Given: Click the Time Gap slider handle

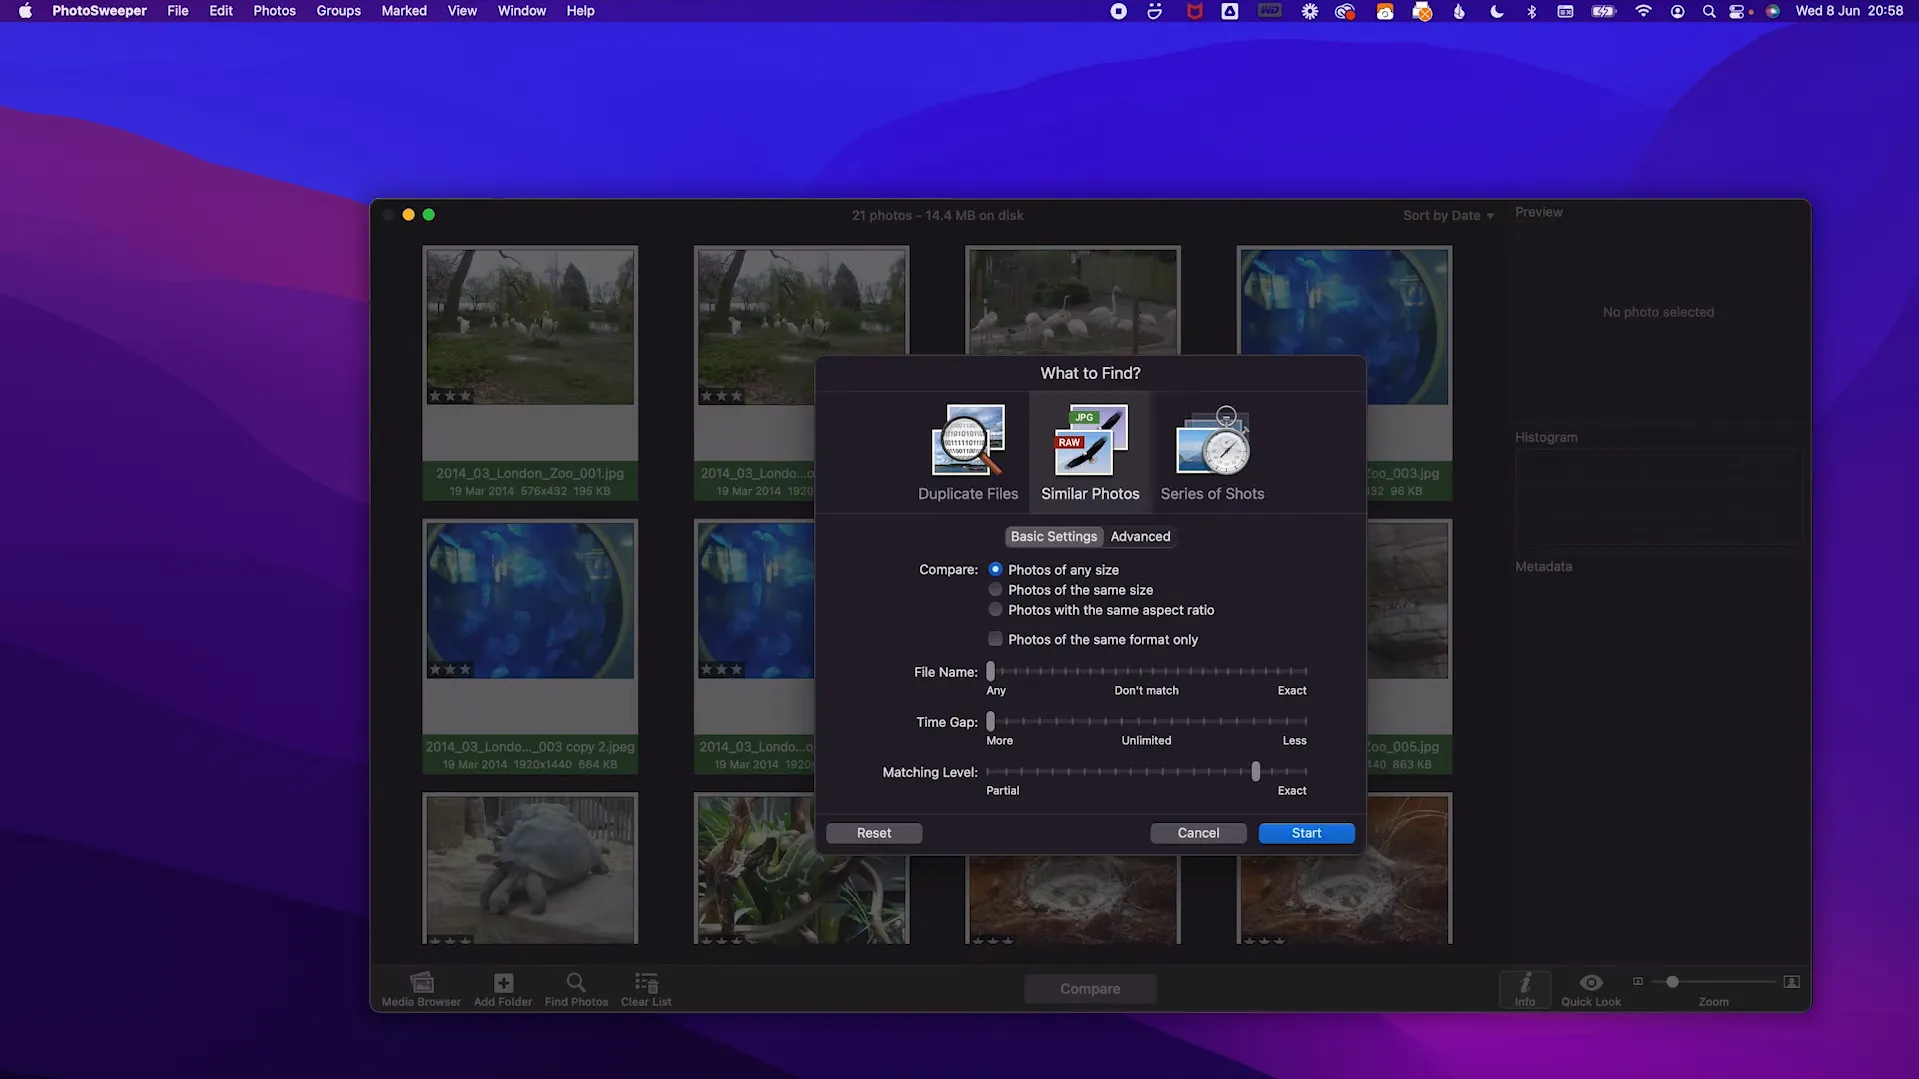Looking at the screenshot, I should point(991,721).
